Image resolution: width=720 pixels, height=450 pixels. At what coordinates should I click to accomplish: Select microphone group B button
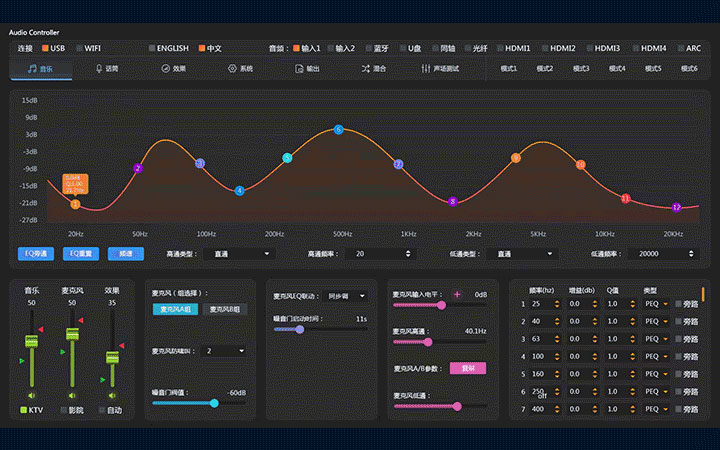[x=225, y=309]
